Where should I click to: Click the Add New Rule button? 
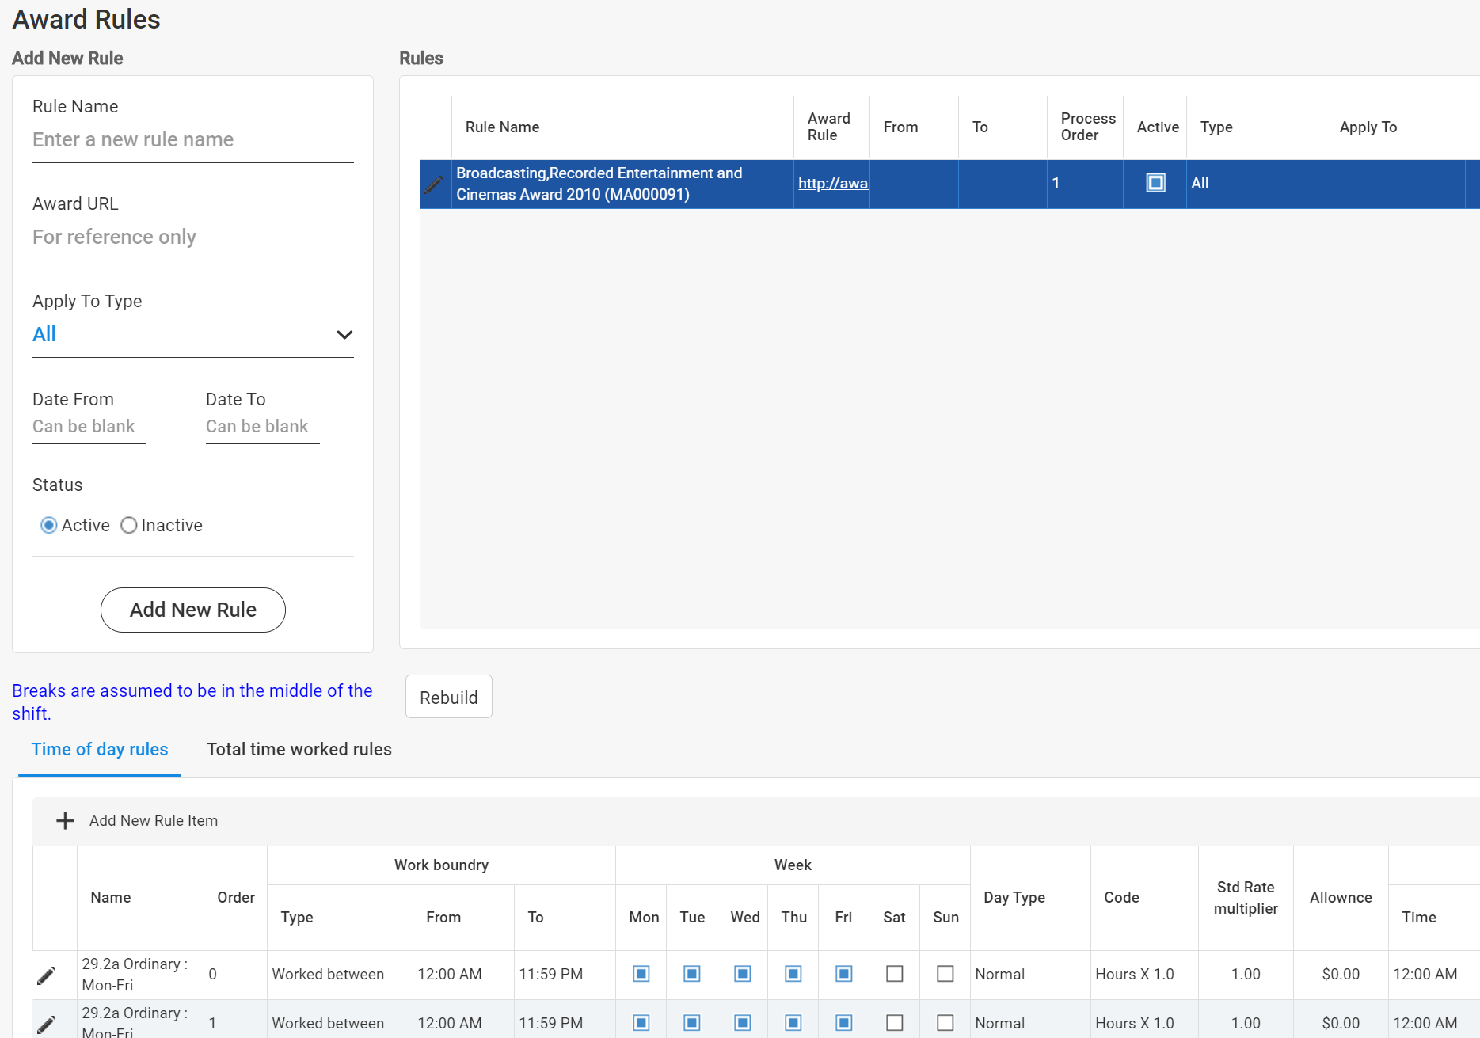click(x=192, y=610)
